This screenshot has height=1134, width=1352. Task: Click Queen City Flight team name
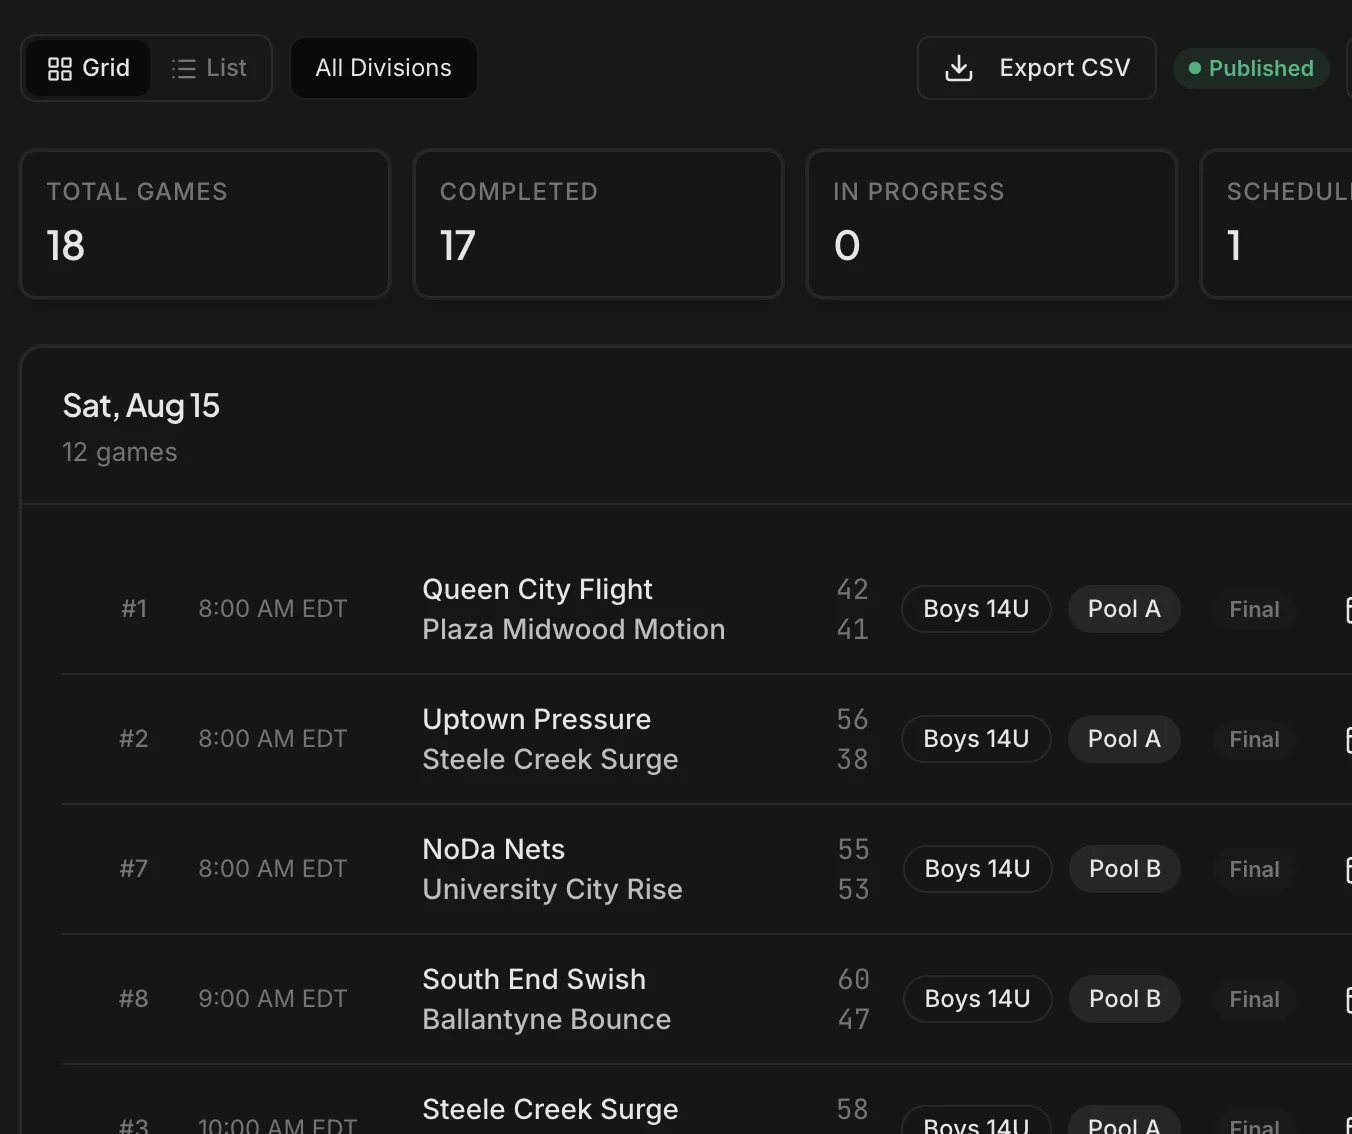[537, 589]
